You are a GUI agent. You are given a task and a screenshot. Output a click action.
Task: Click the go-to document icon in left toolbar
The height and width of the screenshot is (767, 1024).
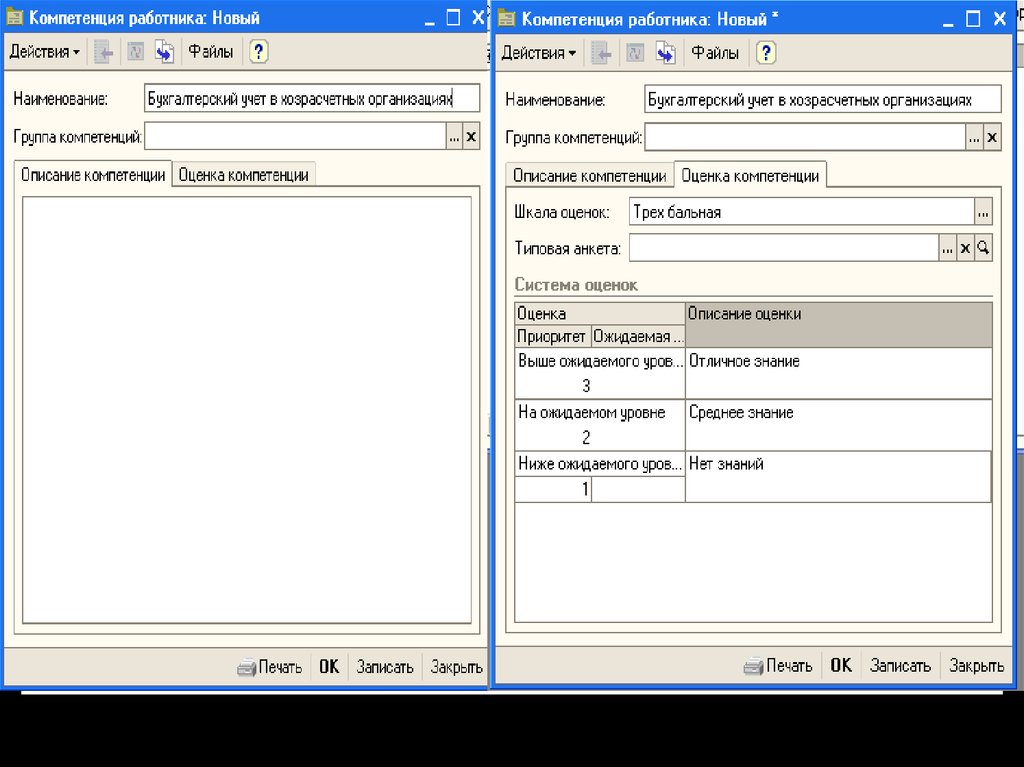coord(164,52)
